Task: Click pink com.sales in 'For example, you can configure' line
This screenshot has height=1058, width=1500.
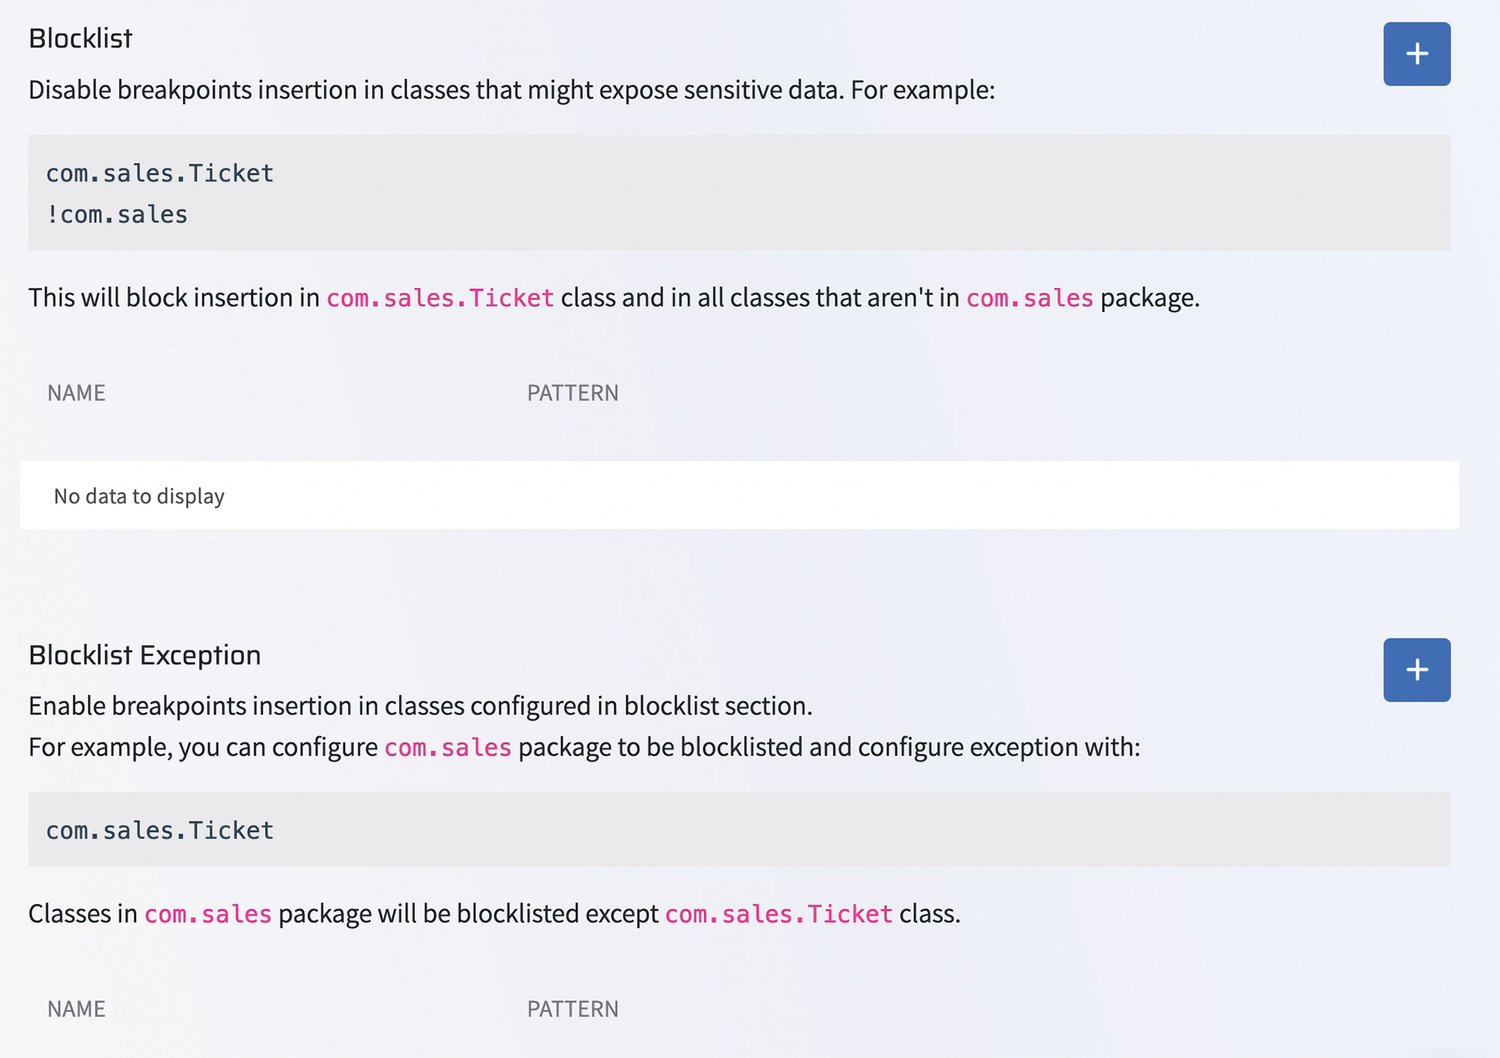Action: click(x=447, y=747)
